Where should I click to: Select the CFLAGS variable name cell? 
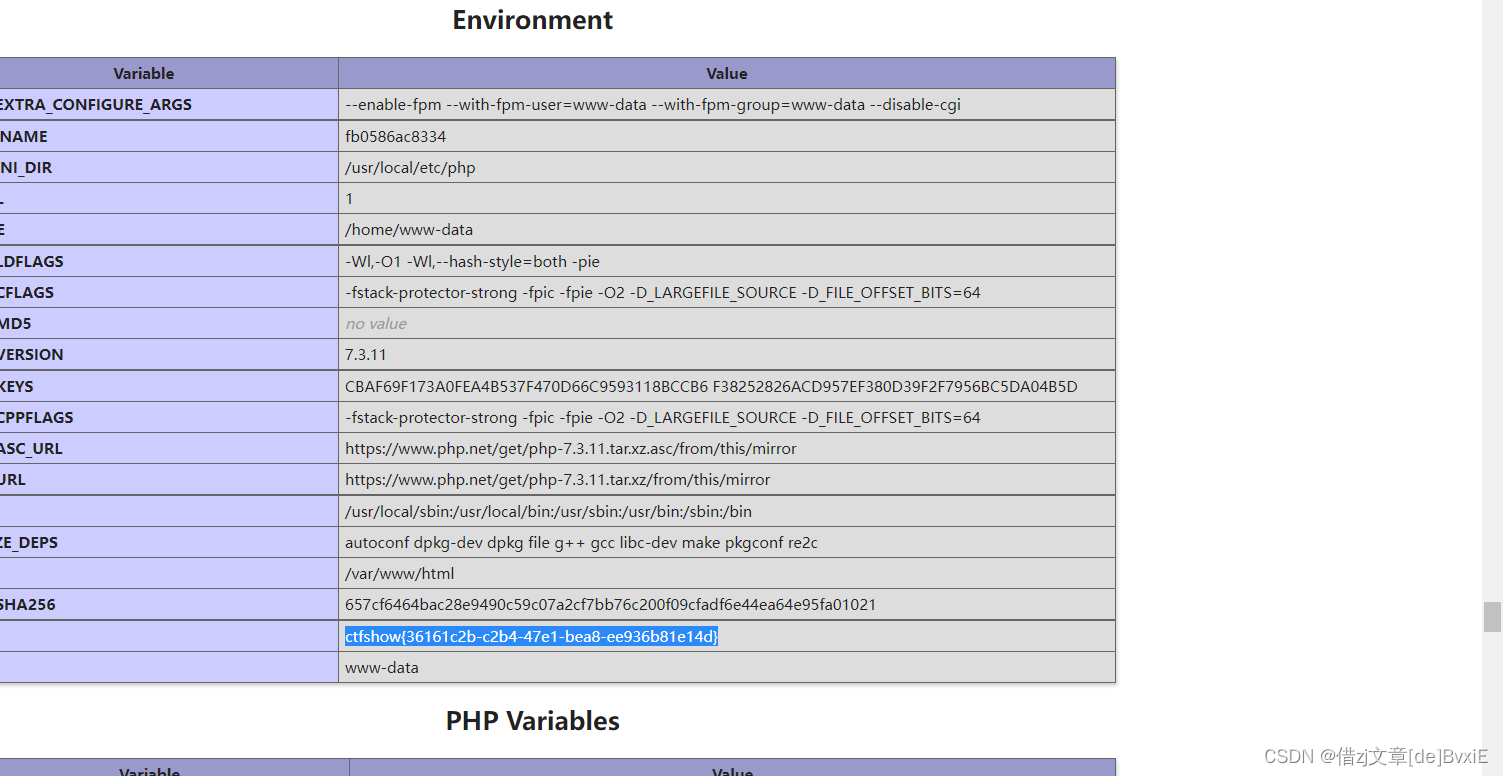point(168,292)
